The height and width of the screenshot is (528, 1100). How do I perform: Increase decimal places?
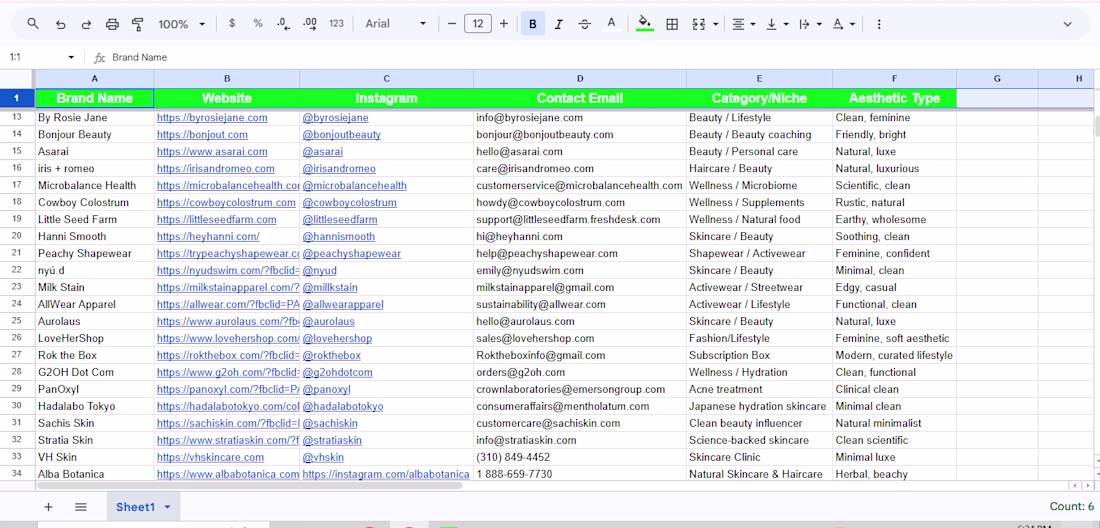[310, 24]
